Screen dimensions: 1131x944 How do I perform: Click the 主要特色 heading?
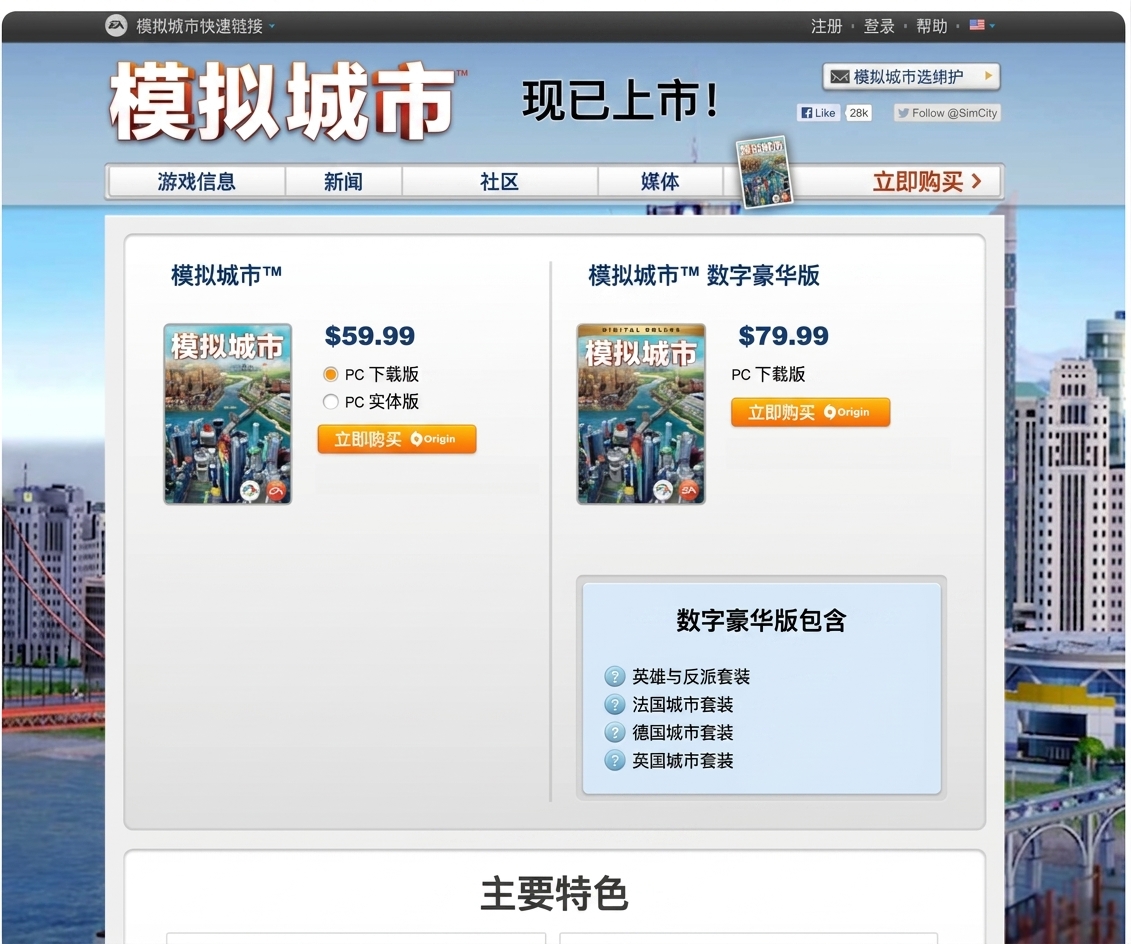(x=554, y=894)
